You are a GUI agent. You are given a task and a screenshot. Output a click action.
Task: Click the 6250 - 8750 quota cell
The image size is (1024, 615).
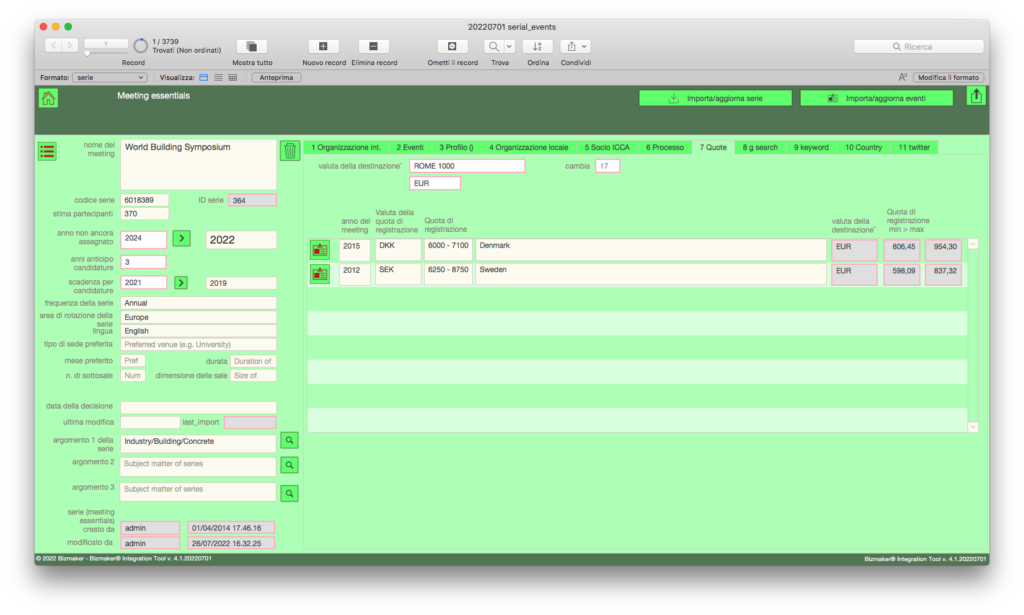click(448, 274)
